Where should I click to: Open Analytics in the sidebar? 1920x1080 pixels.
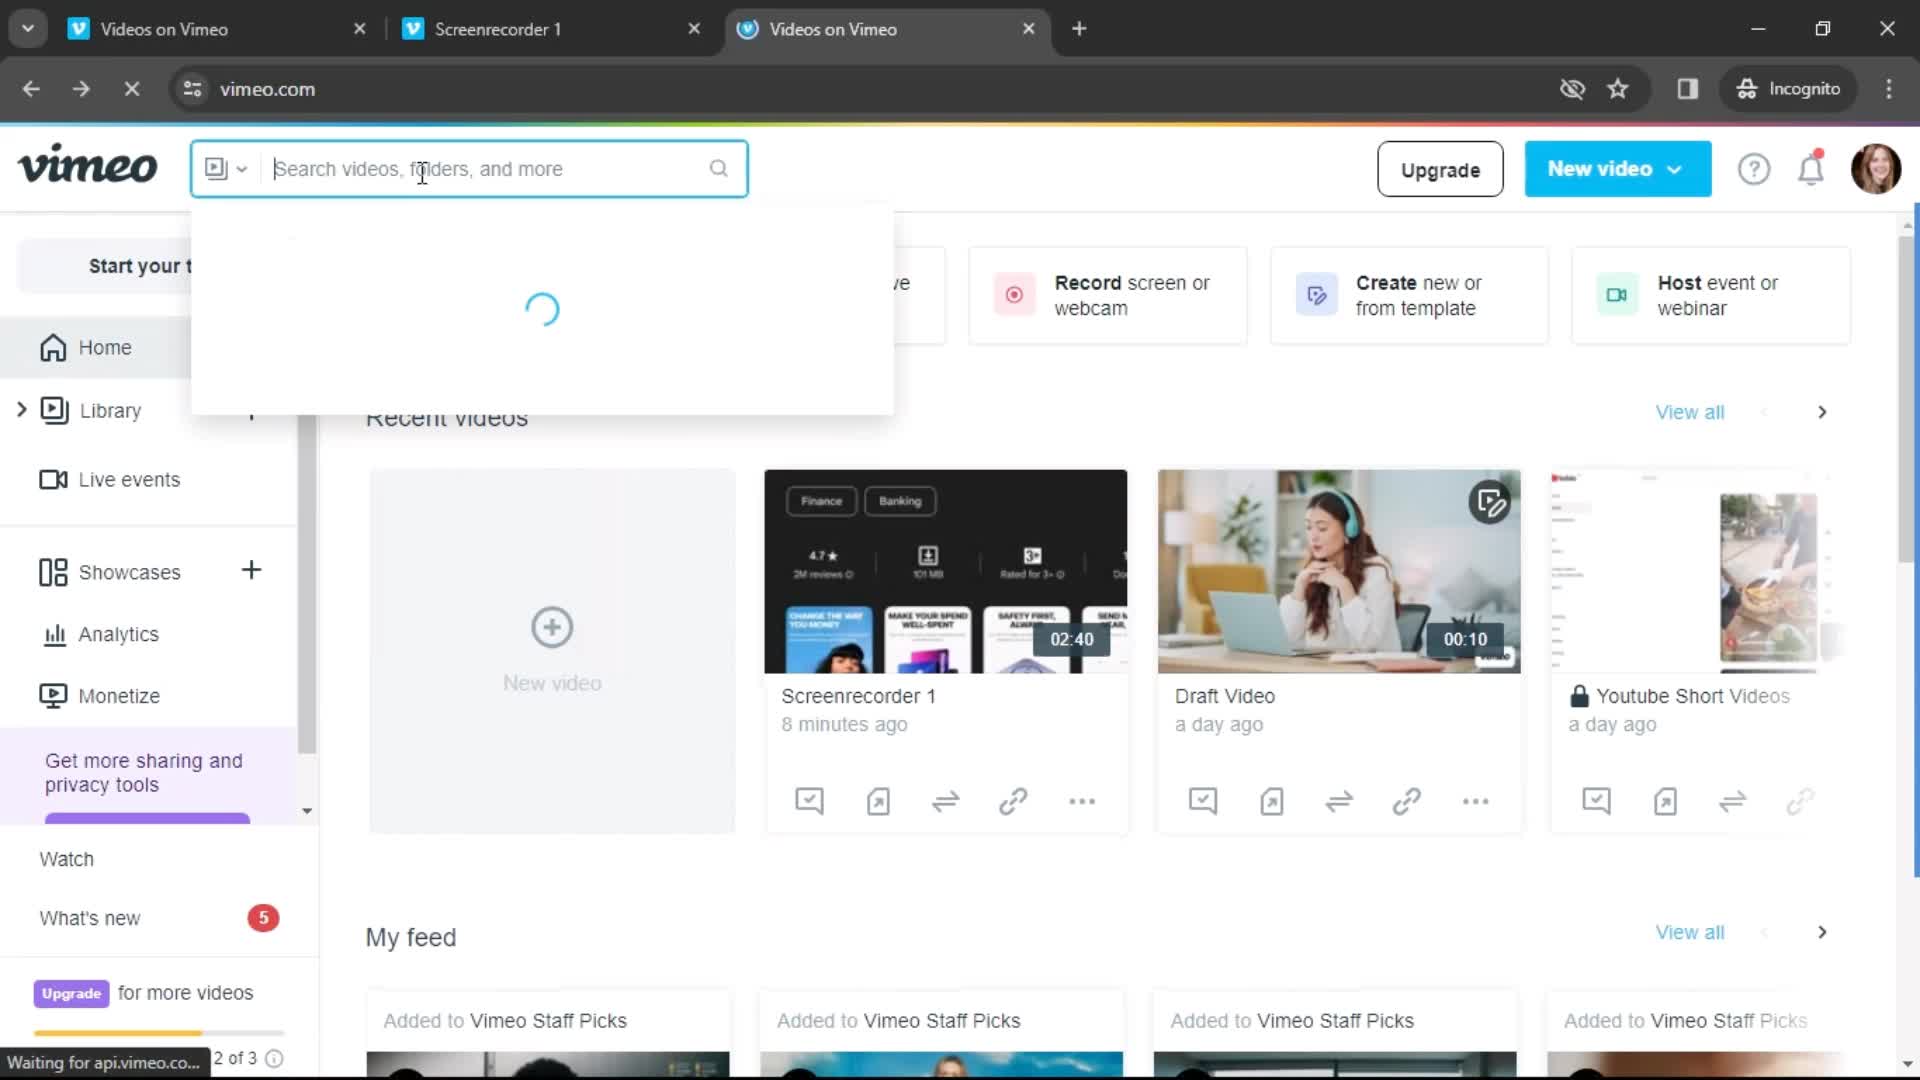point(99,634)
